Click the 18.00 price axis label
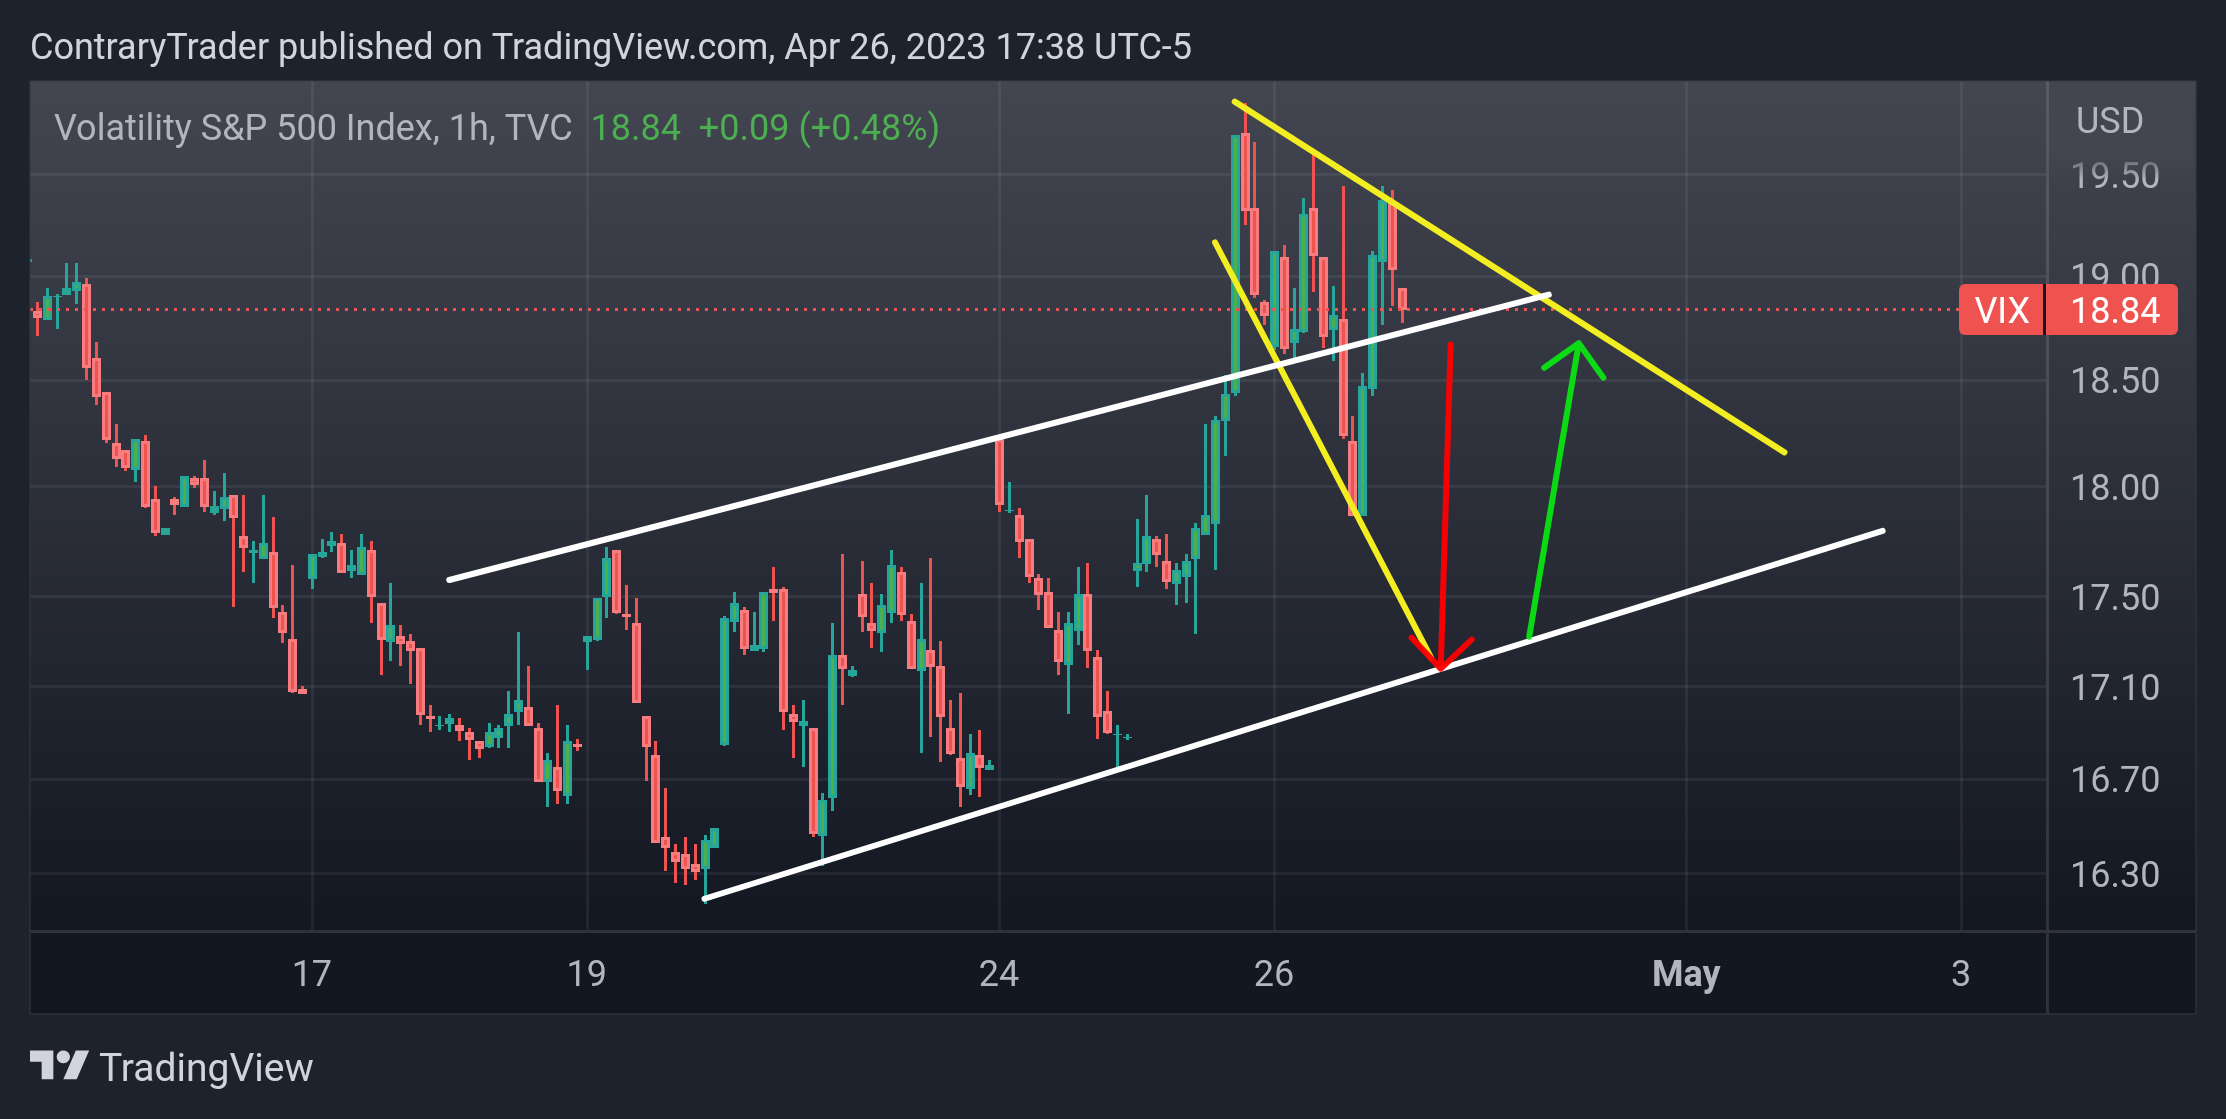 [x=2115, y=488]
